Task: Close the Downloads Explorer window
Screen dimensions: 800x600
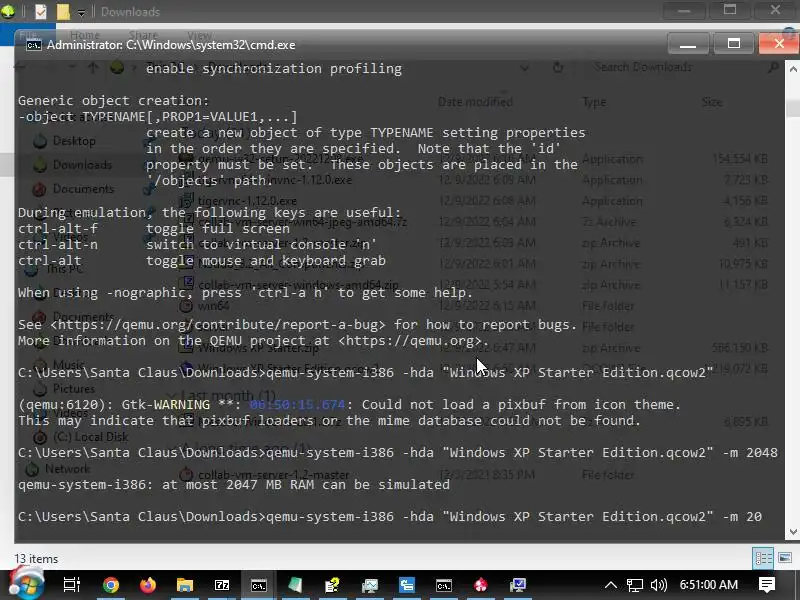Action: pos(775,10)
